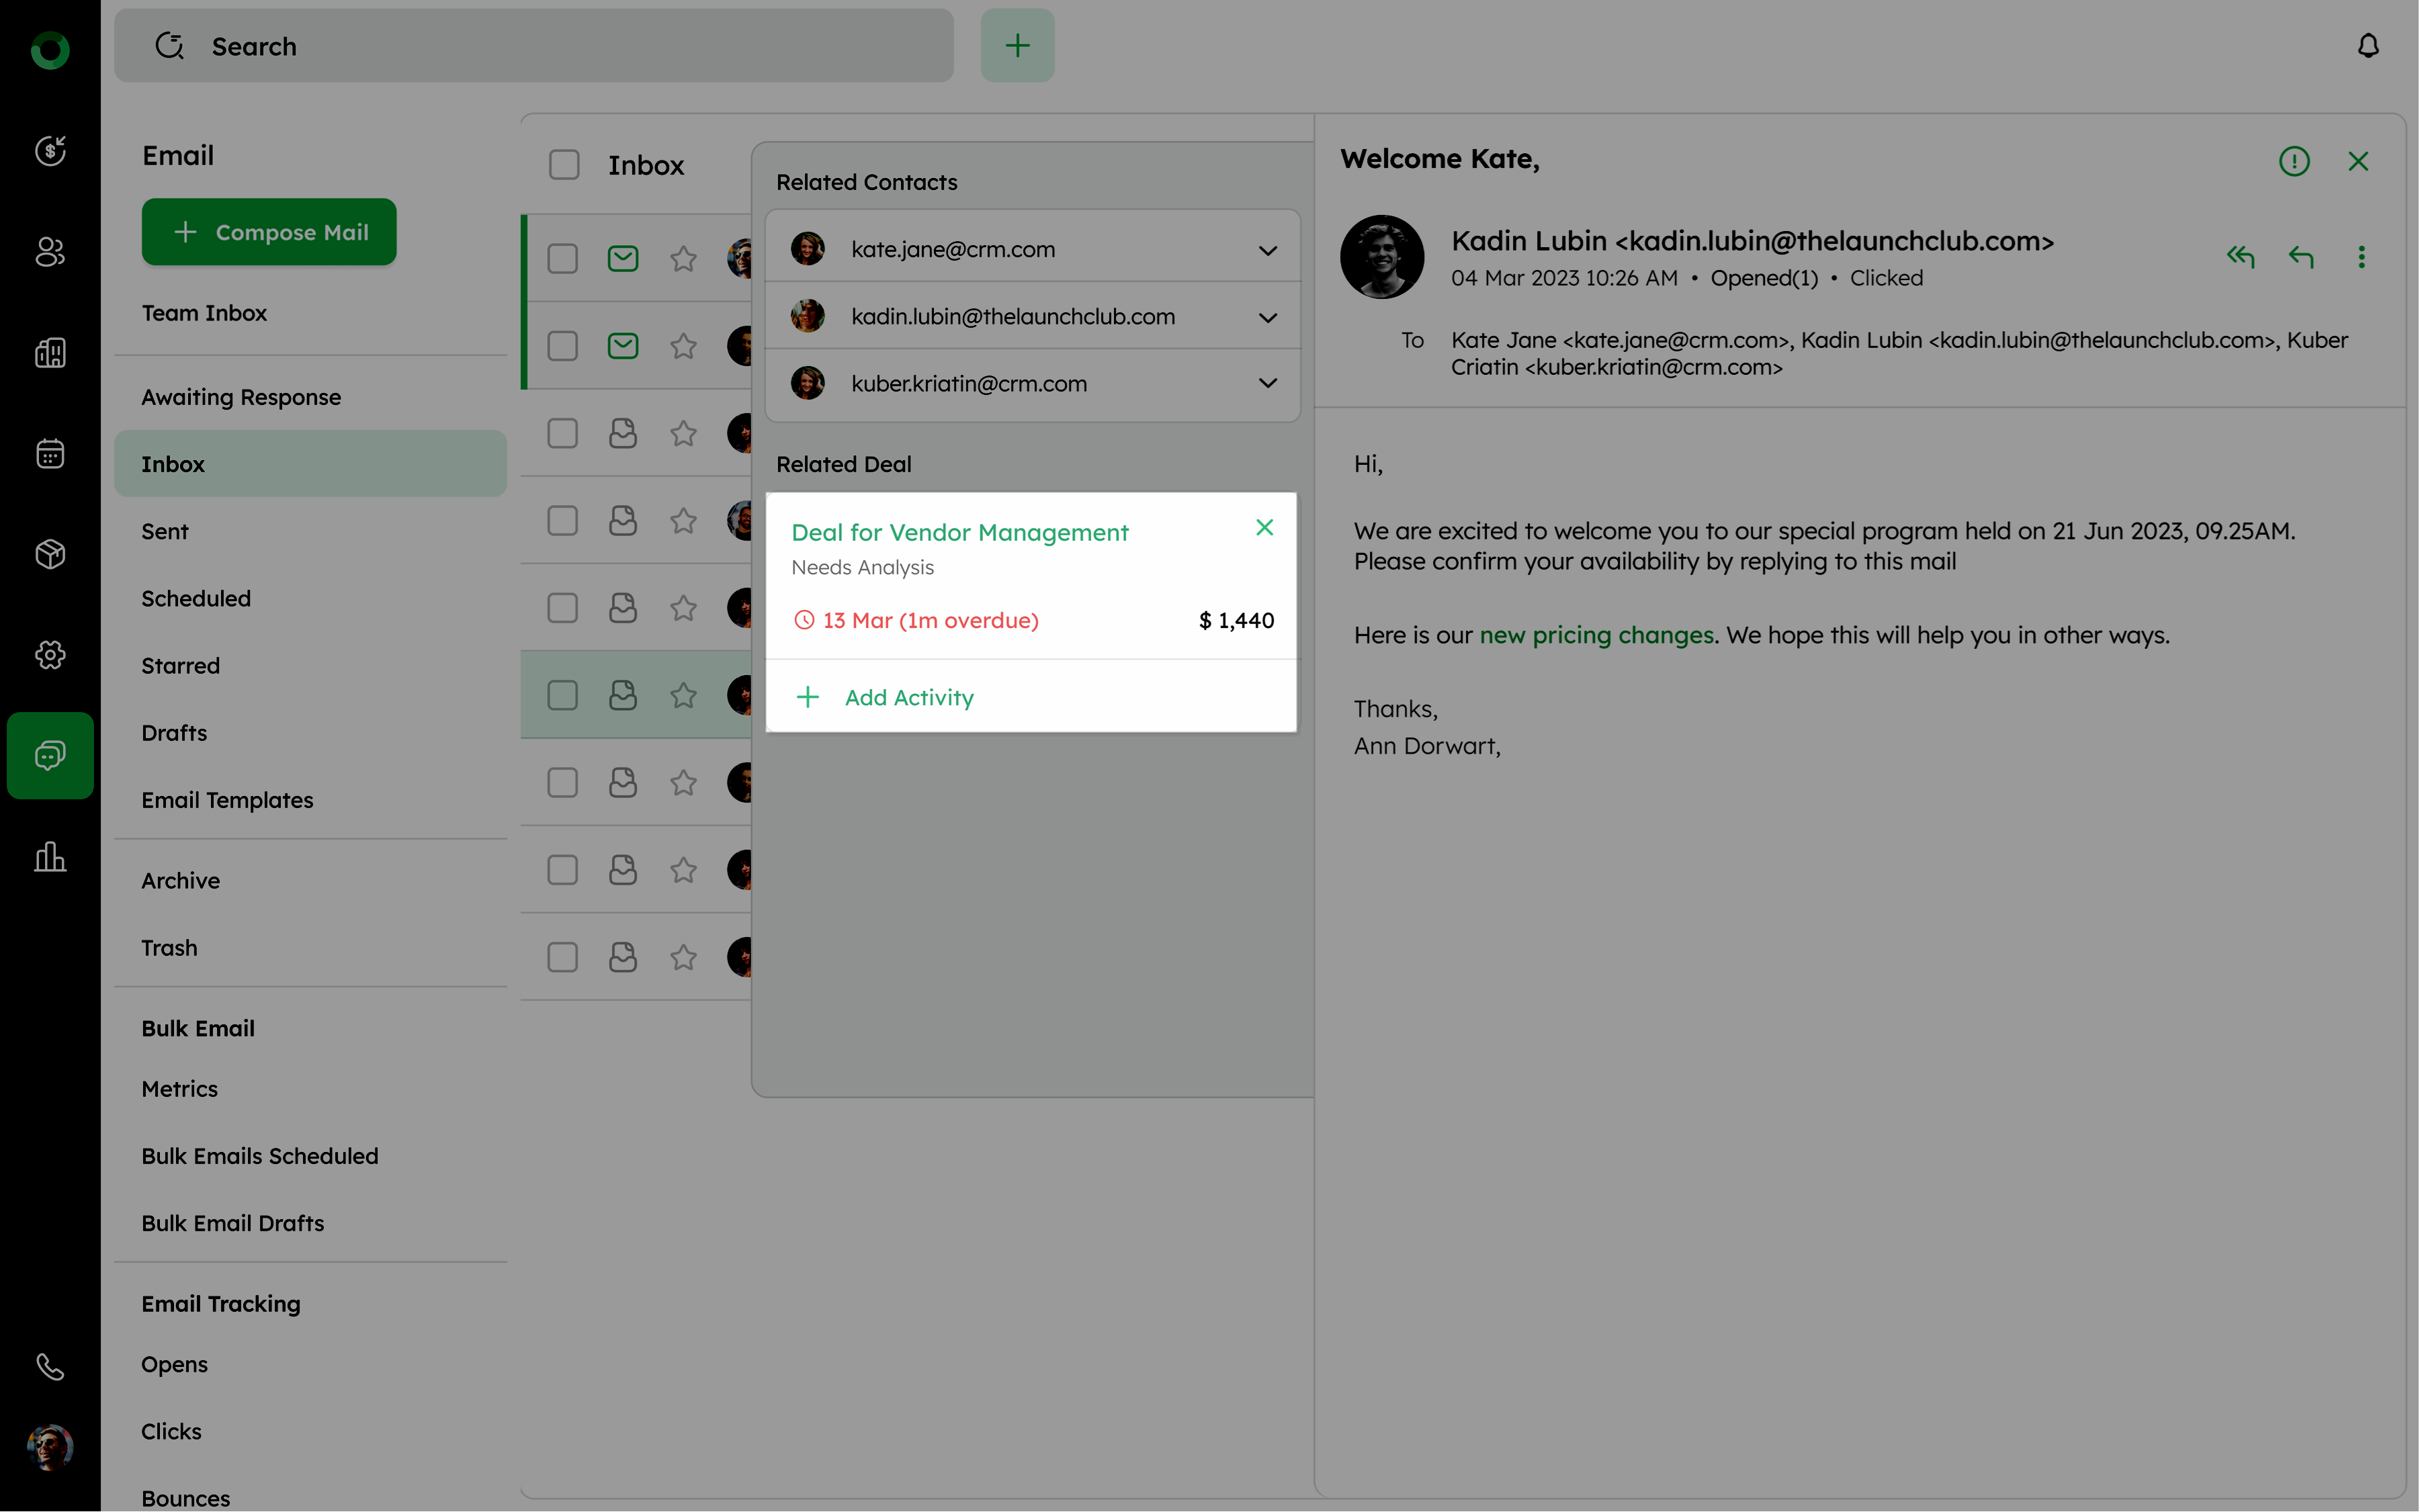Expand the kuber.kriatin@crm.com contact
The height and width of the screenshot is (1512, 2420).
pos(1267,383)
